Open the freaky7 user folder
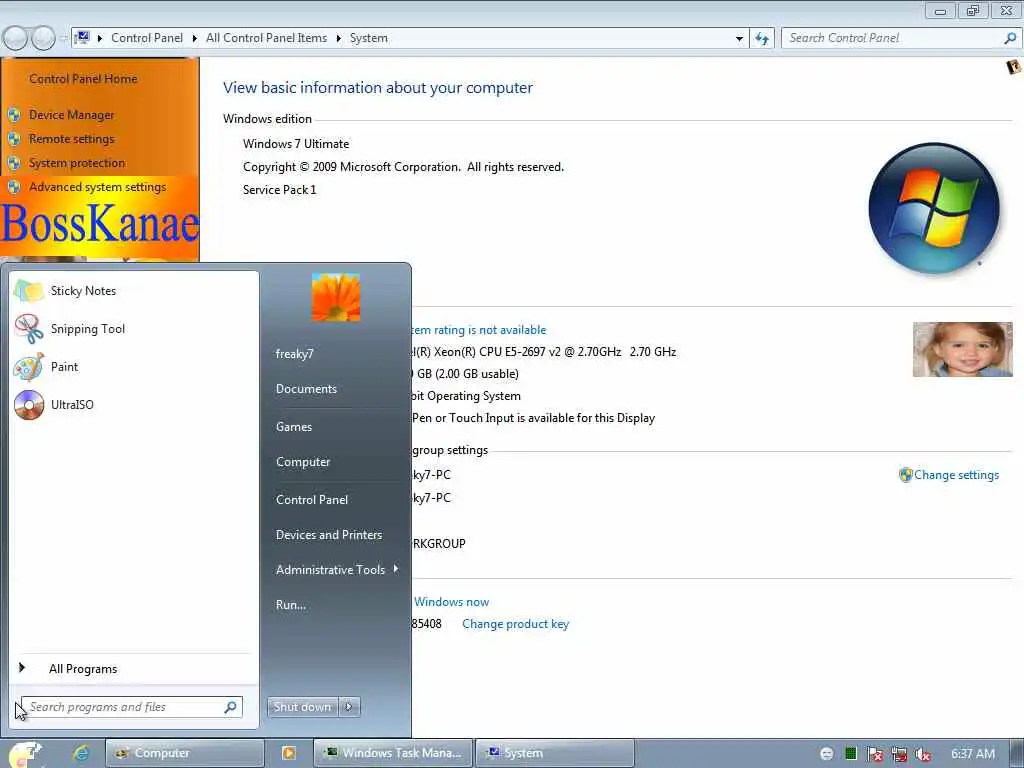Viewport: 1024px width, 768px height. tap(295, 353)
